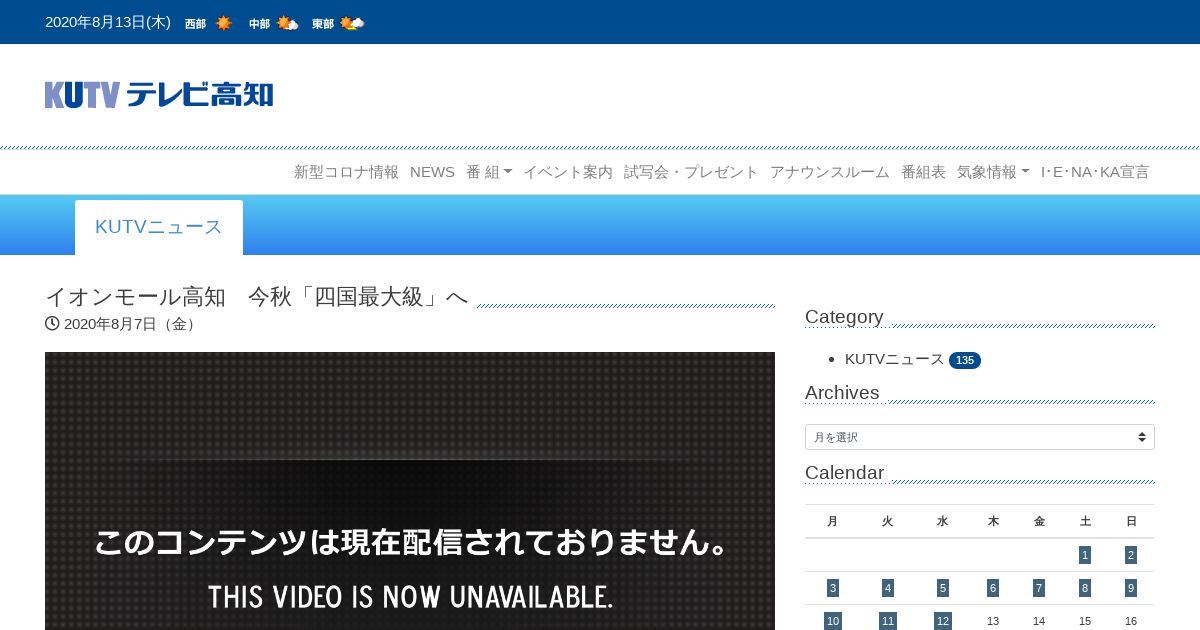
Task: Click the header date 2020年8月13日(木)
Action: [108, 22]
